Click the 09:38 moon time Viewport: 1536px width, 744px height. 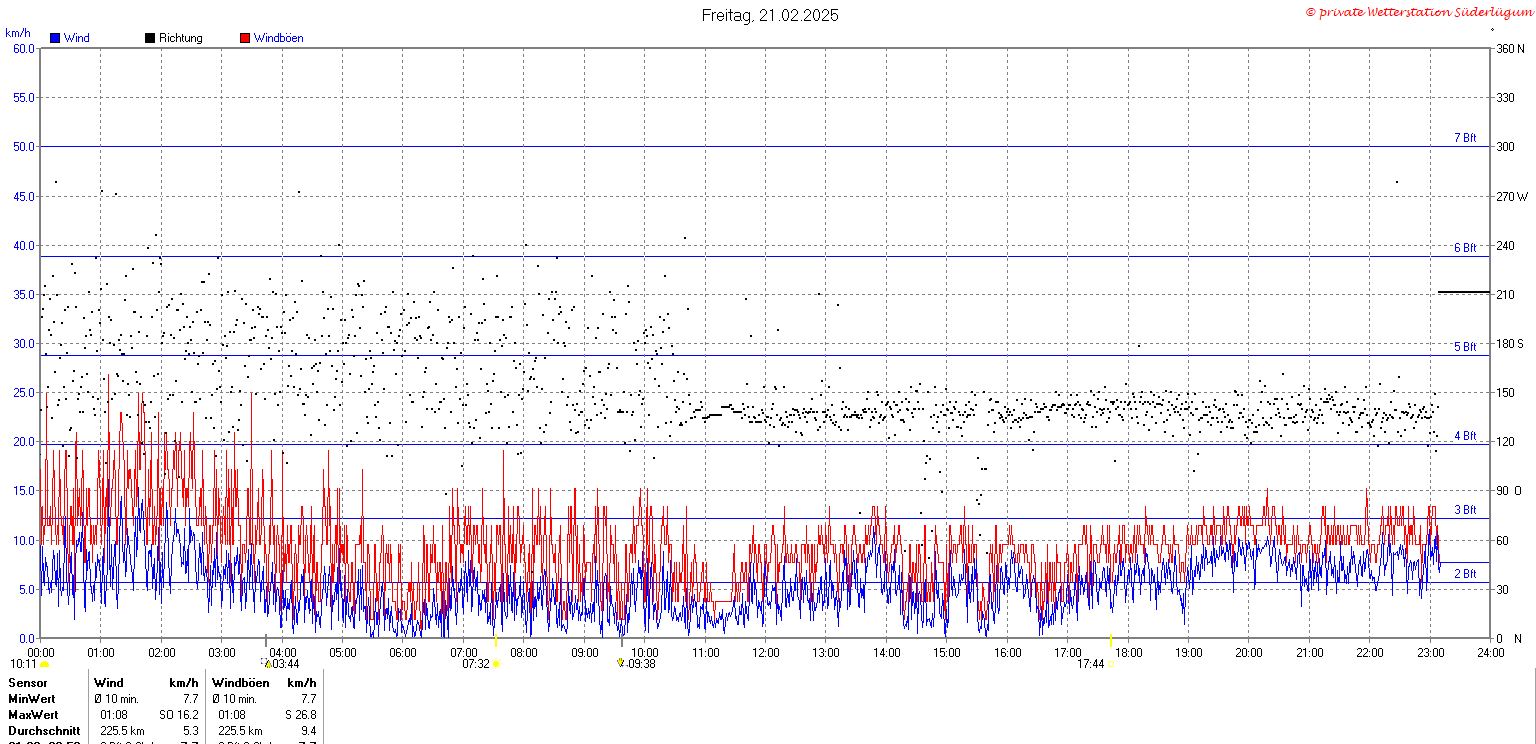pos(642,664)
